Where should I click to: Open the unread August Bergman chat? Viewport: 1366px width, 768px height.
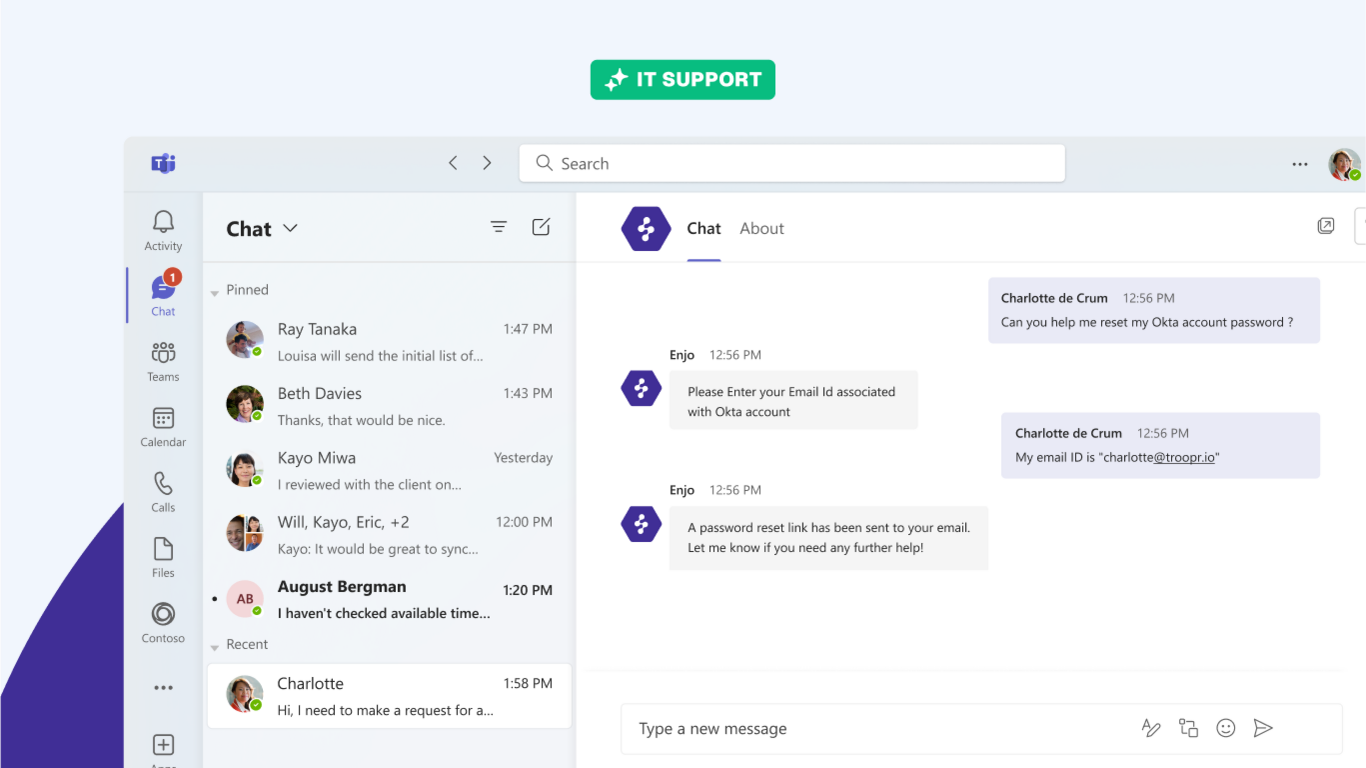389,599
